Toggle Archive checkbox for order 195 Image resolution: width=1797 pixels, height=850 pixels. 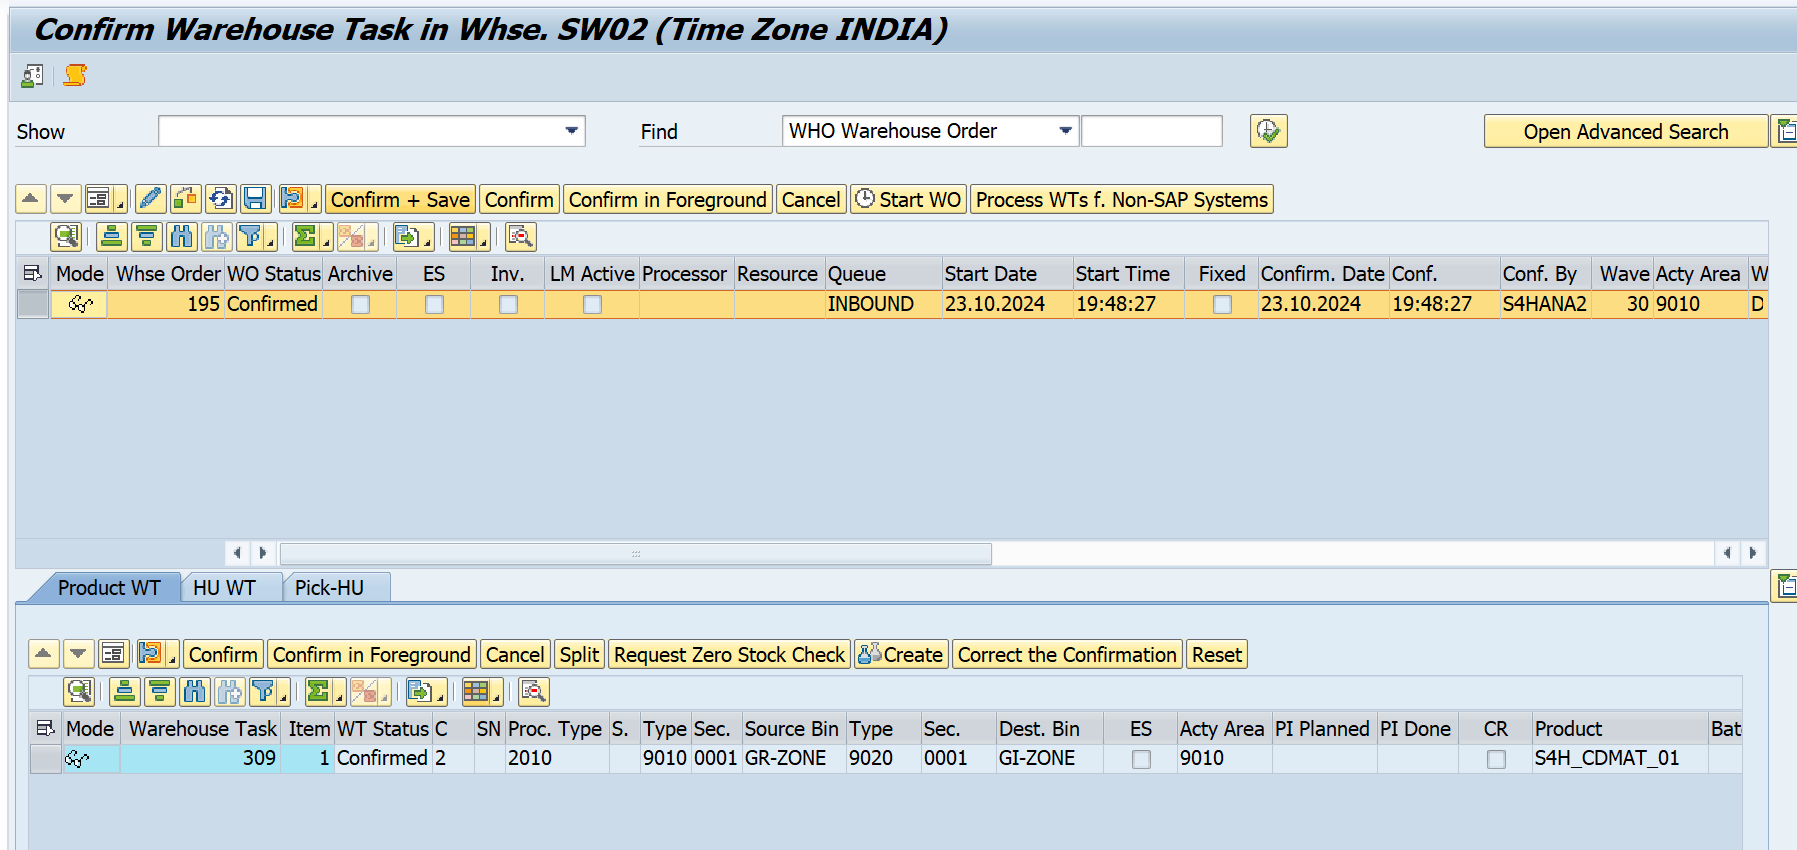pyautogui.click(x=361, y=304)
